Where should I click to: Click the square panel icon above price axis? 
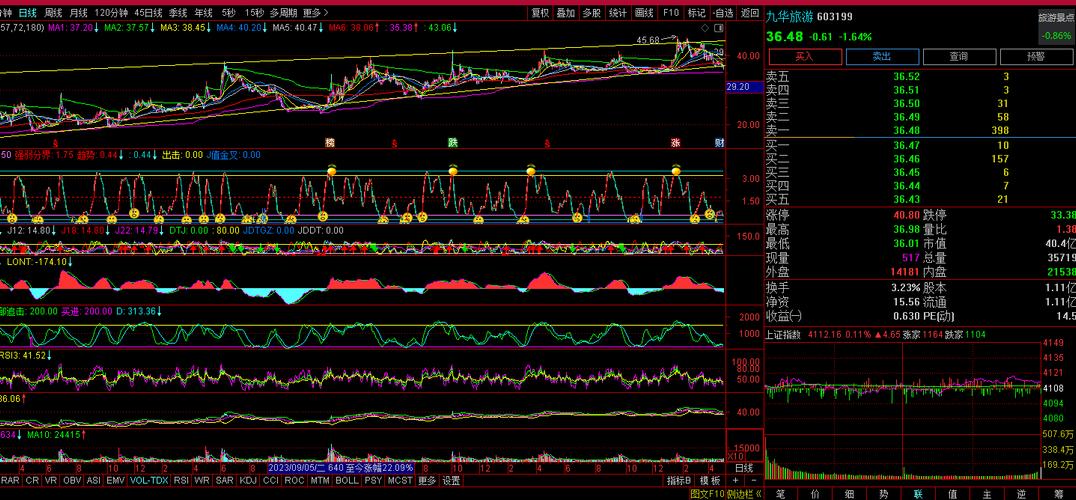[x=718, y=28]
